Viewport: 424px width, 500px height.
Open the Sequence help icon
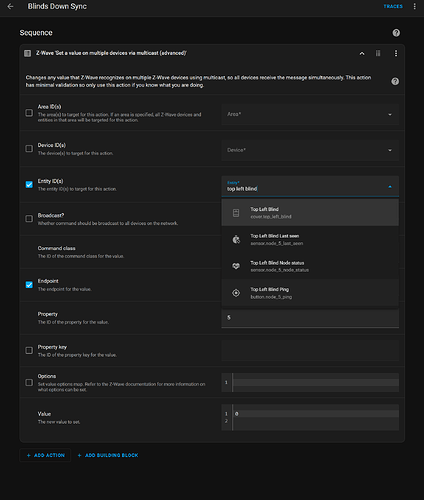click(396, 33)
